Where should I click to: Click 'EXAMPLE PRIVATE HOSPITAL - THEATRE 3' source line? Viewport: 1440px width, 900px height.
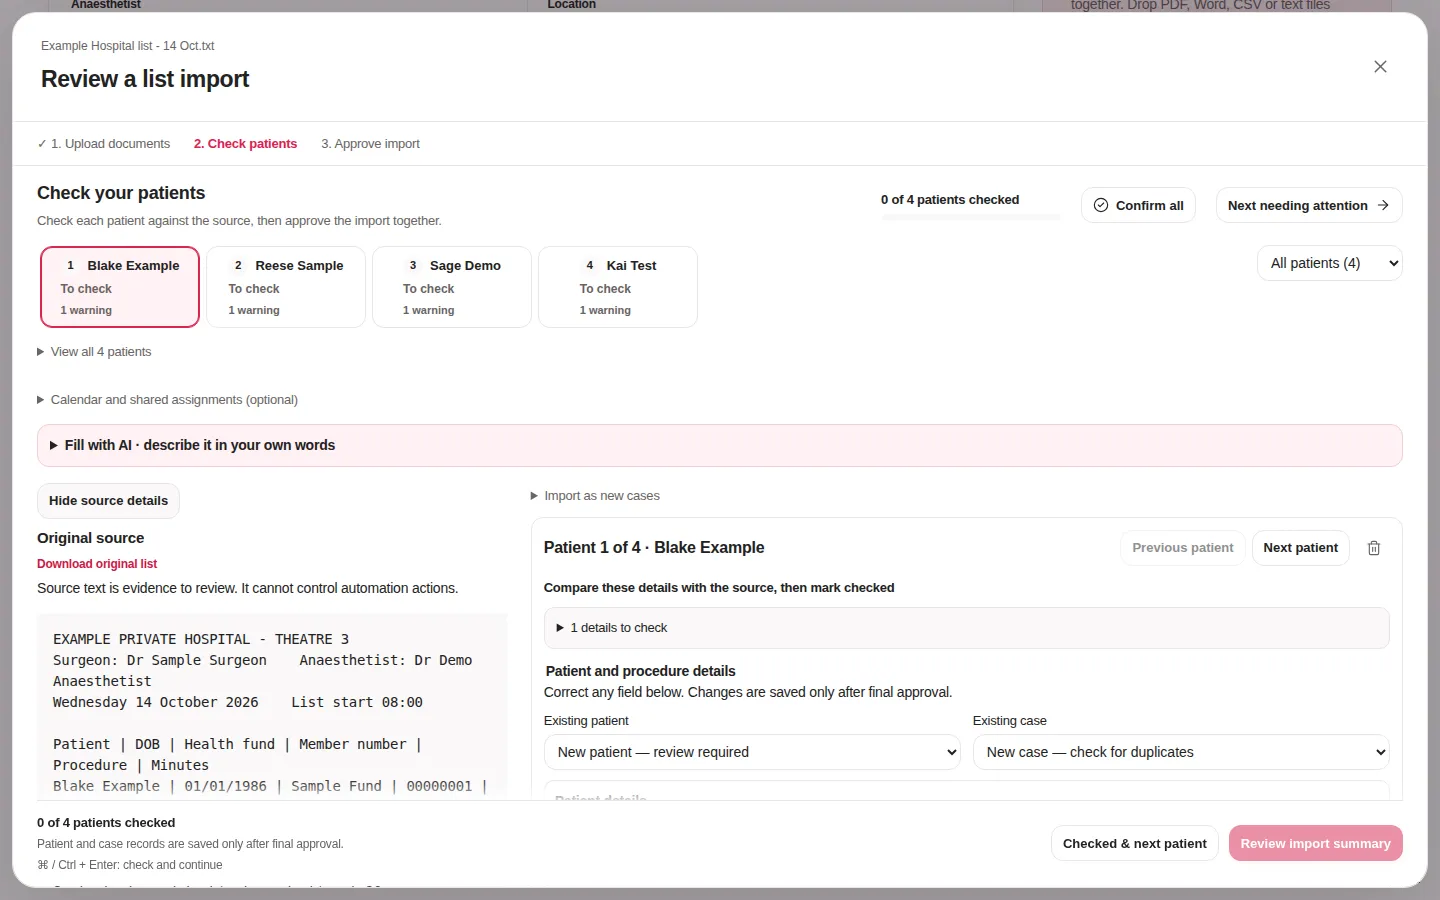(201, 640)
